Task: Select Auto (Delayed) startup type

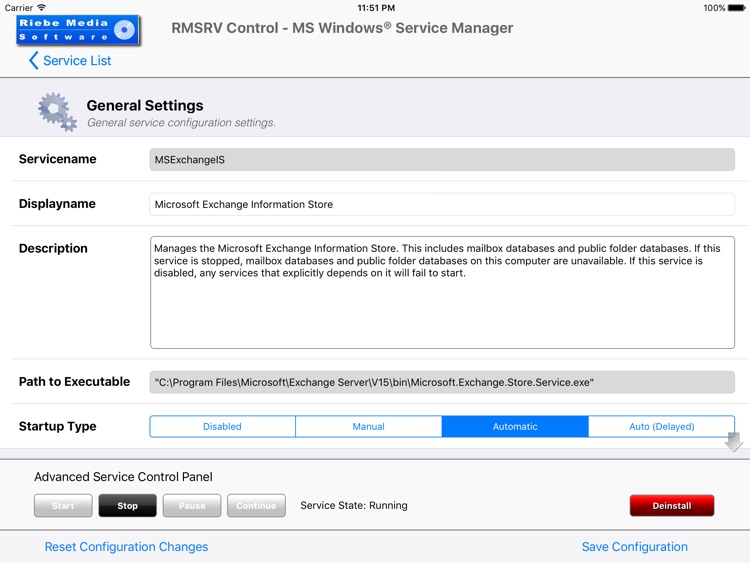Action: pos(662,426)
